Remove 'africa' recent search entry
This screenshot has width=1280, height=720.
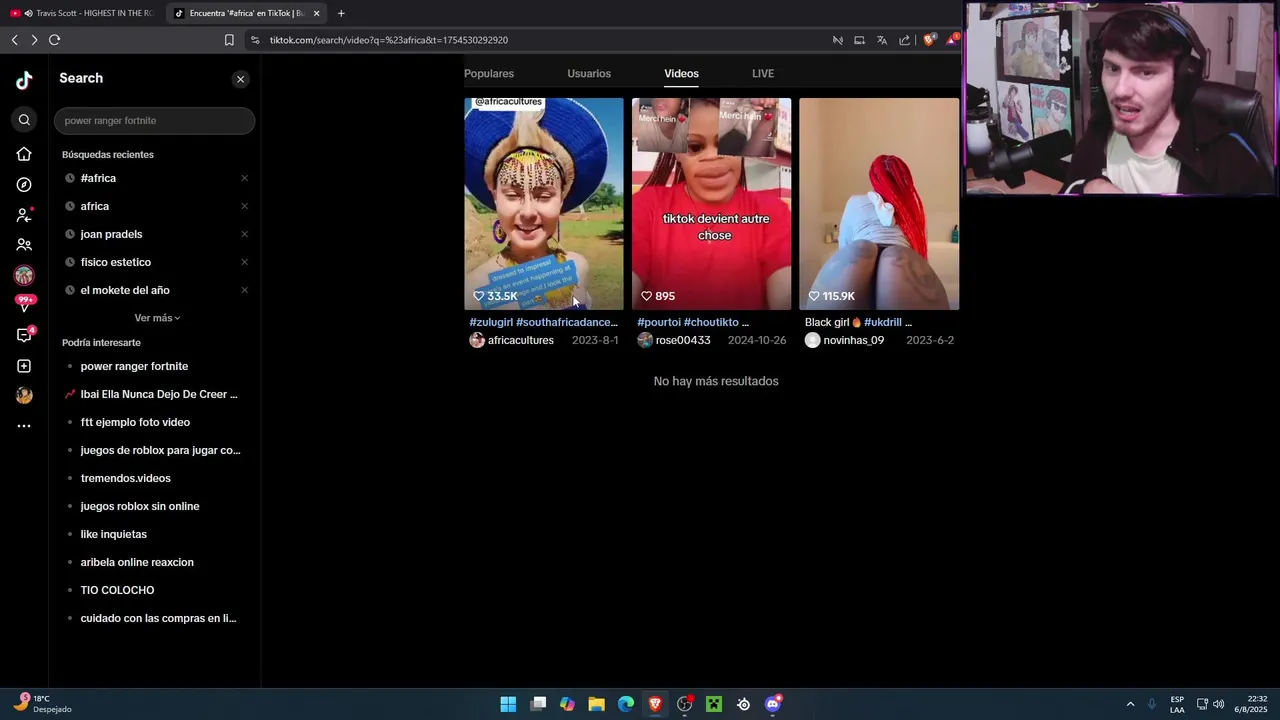pyautogui.click(x=244, y=206)
